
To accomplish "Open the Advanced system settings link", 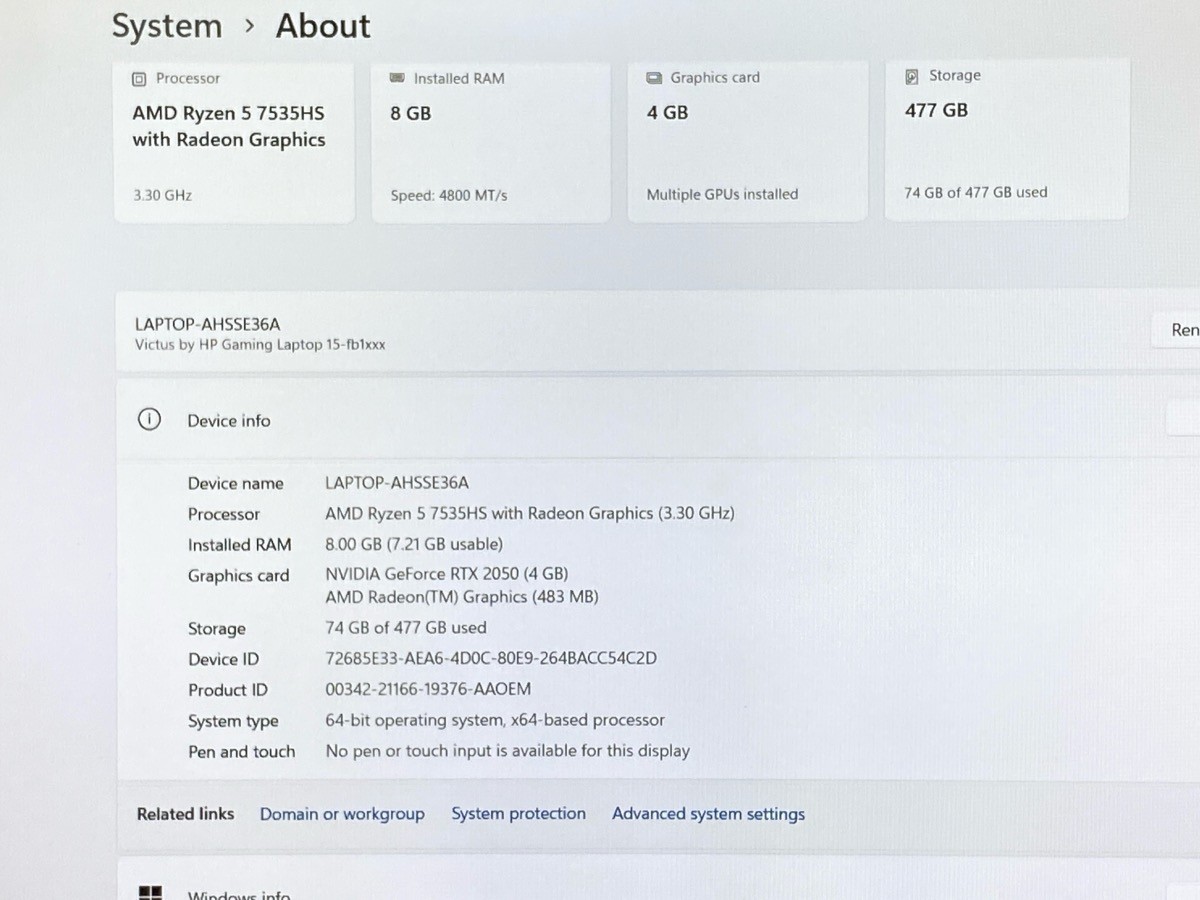I will tap(708, 814).
